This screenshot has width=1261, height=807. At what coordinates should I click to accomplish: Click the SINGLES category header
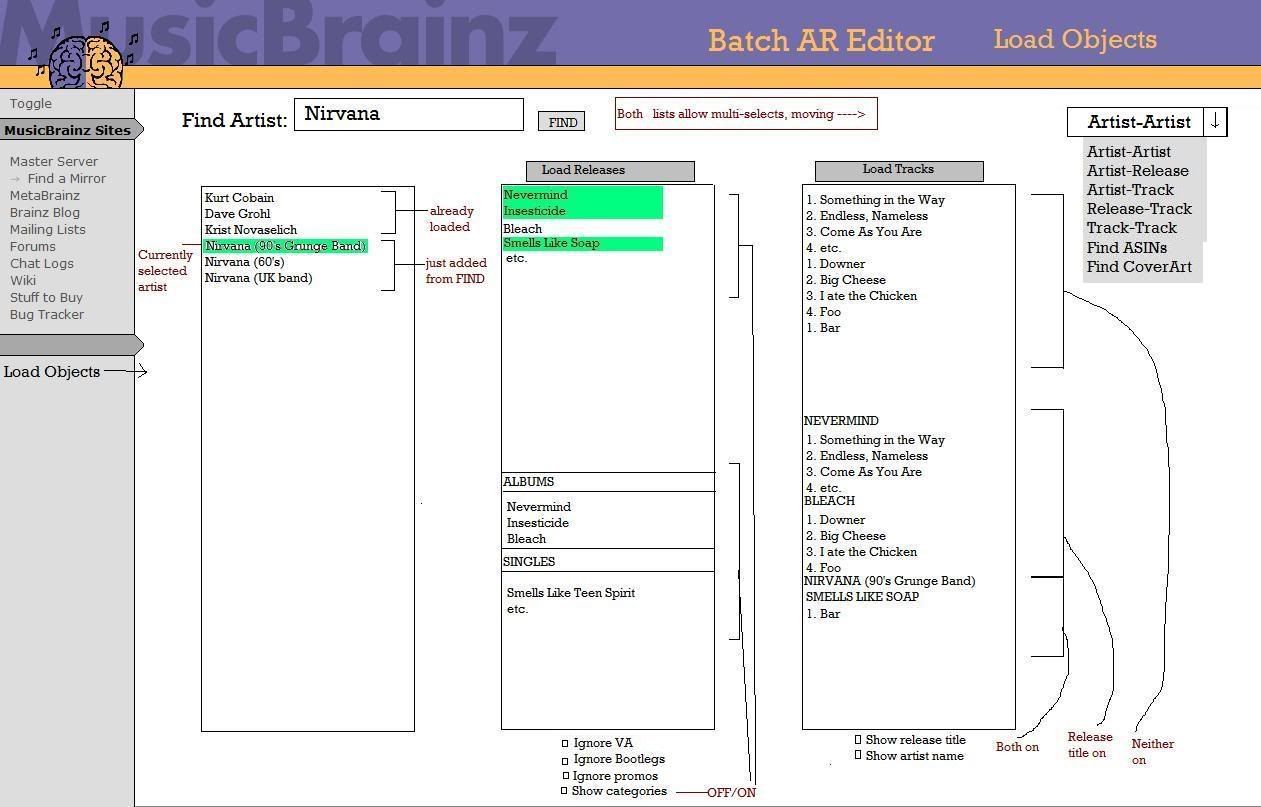[x=608, y=562]
